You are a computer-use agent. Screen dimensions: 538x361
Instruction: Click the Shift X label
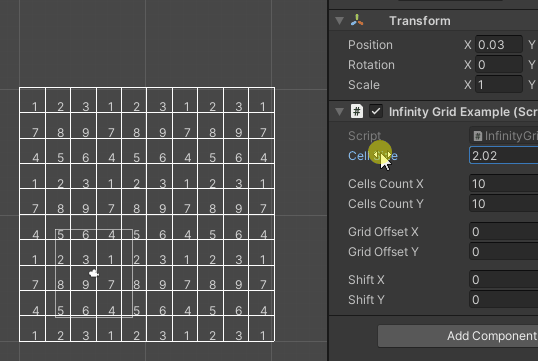pyautogui.click(x=366, y=280)
